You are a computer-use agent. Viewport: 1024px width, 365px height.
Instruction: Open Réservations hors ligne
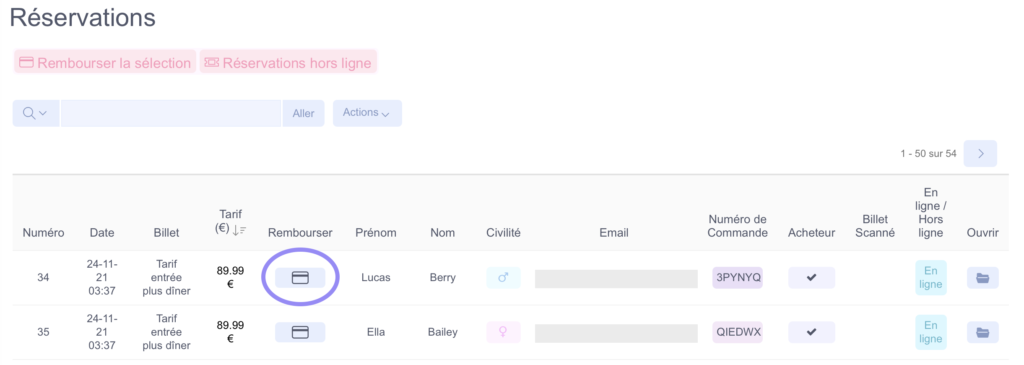coord(288,63)
